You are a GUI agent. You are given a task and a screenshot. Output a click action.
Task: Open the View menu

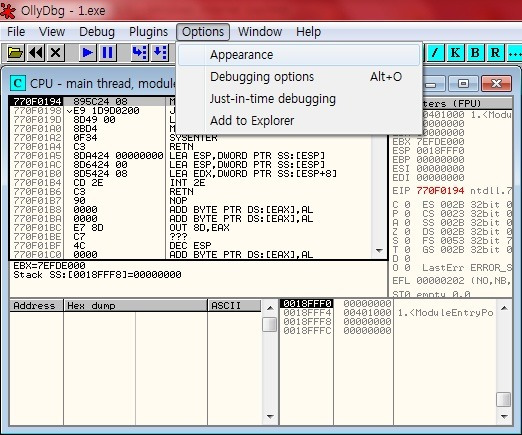(x=52, y=32)
